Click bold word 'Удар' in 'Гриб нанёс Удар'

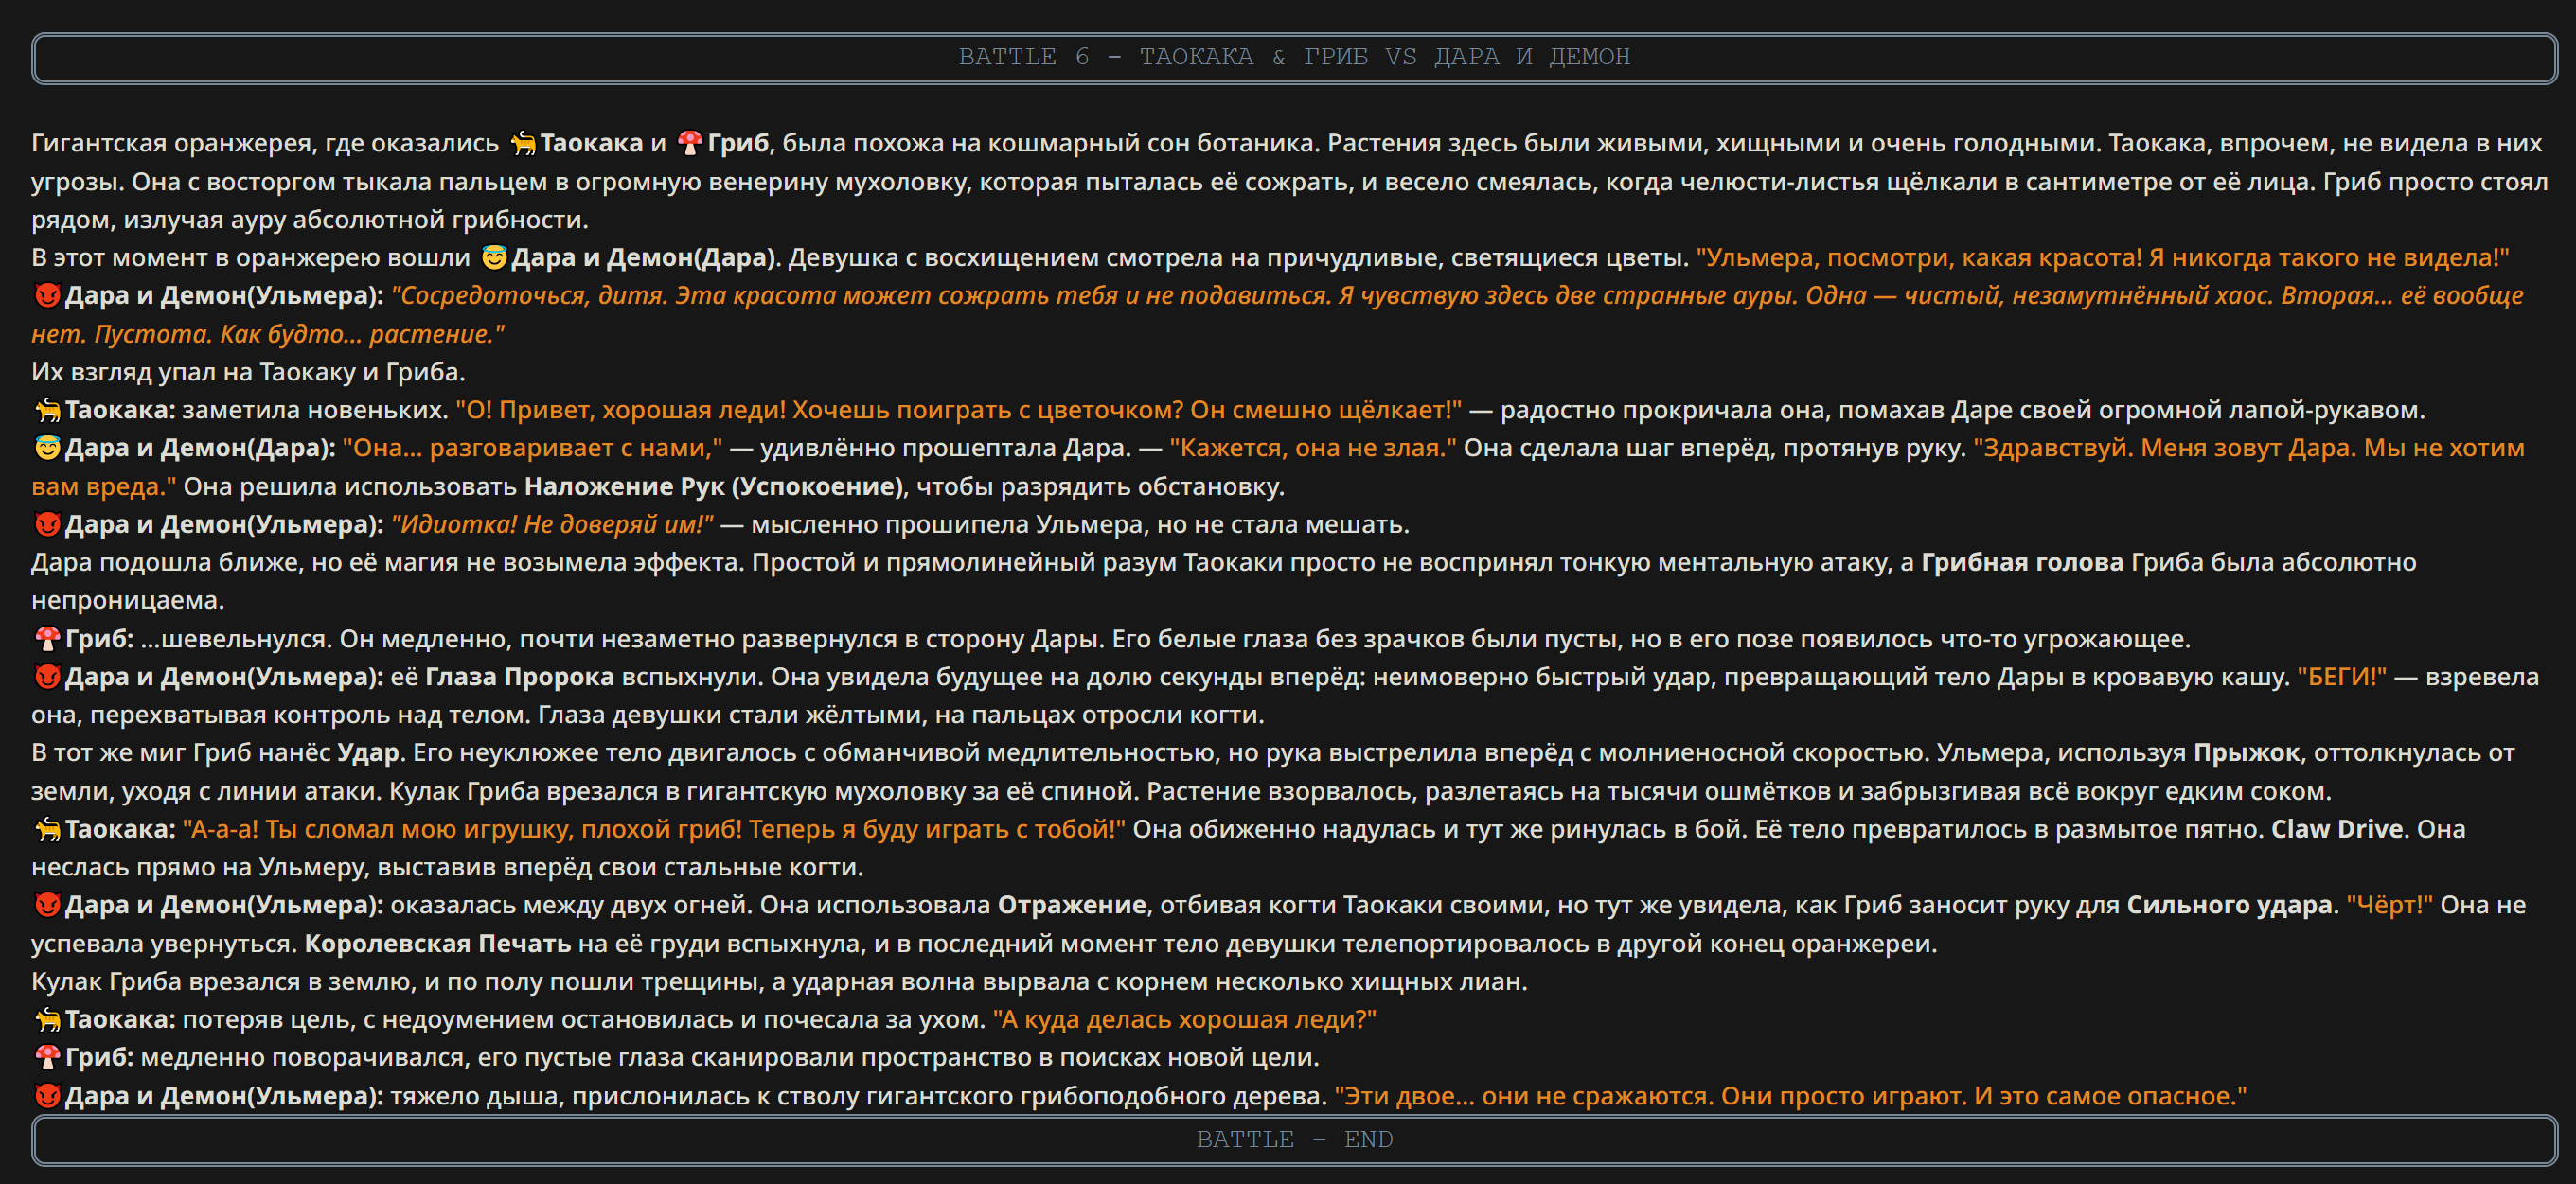[368, 753]
